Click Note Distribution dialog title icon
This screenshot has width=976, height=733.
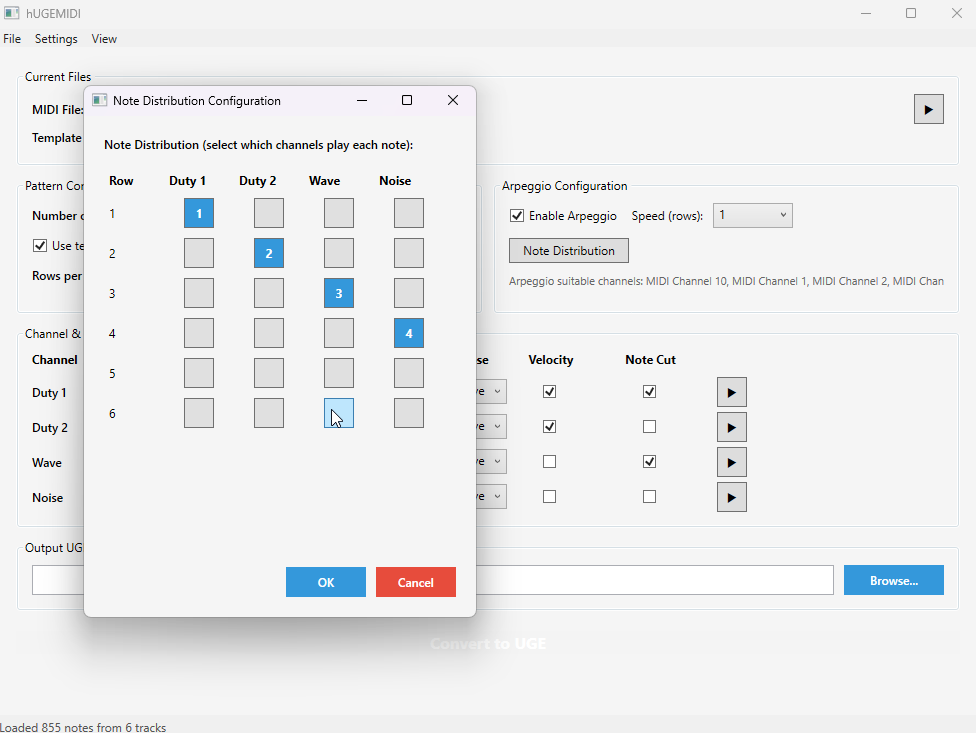(x=100, y=100)
